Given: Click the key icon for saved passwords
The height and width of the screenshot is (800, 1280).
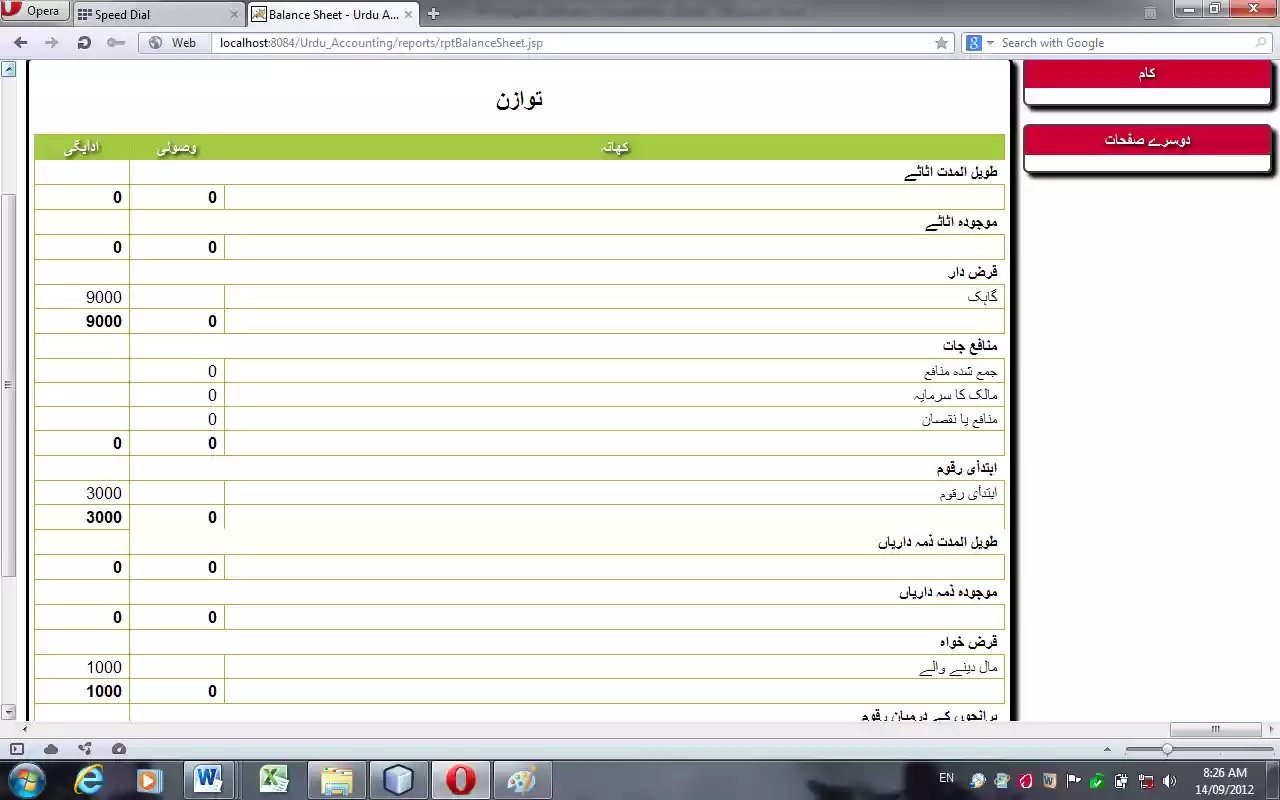Looking at the screenshot, I should [117, 42].
